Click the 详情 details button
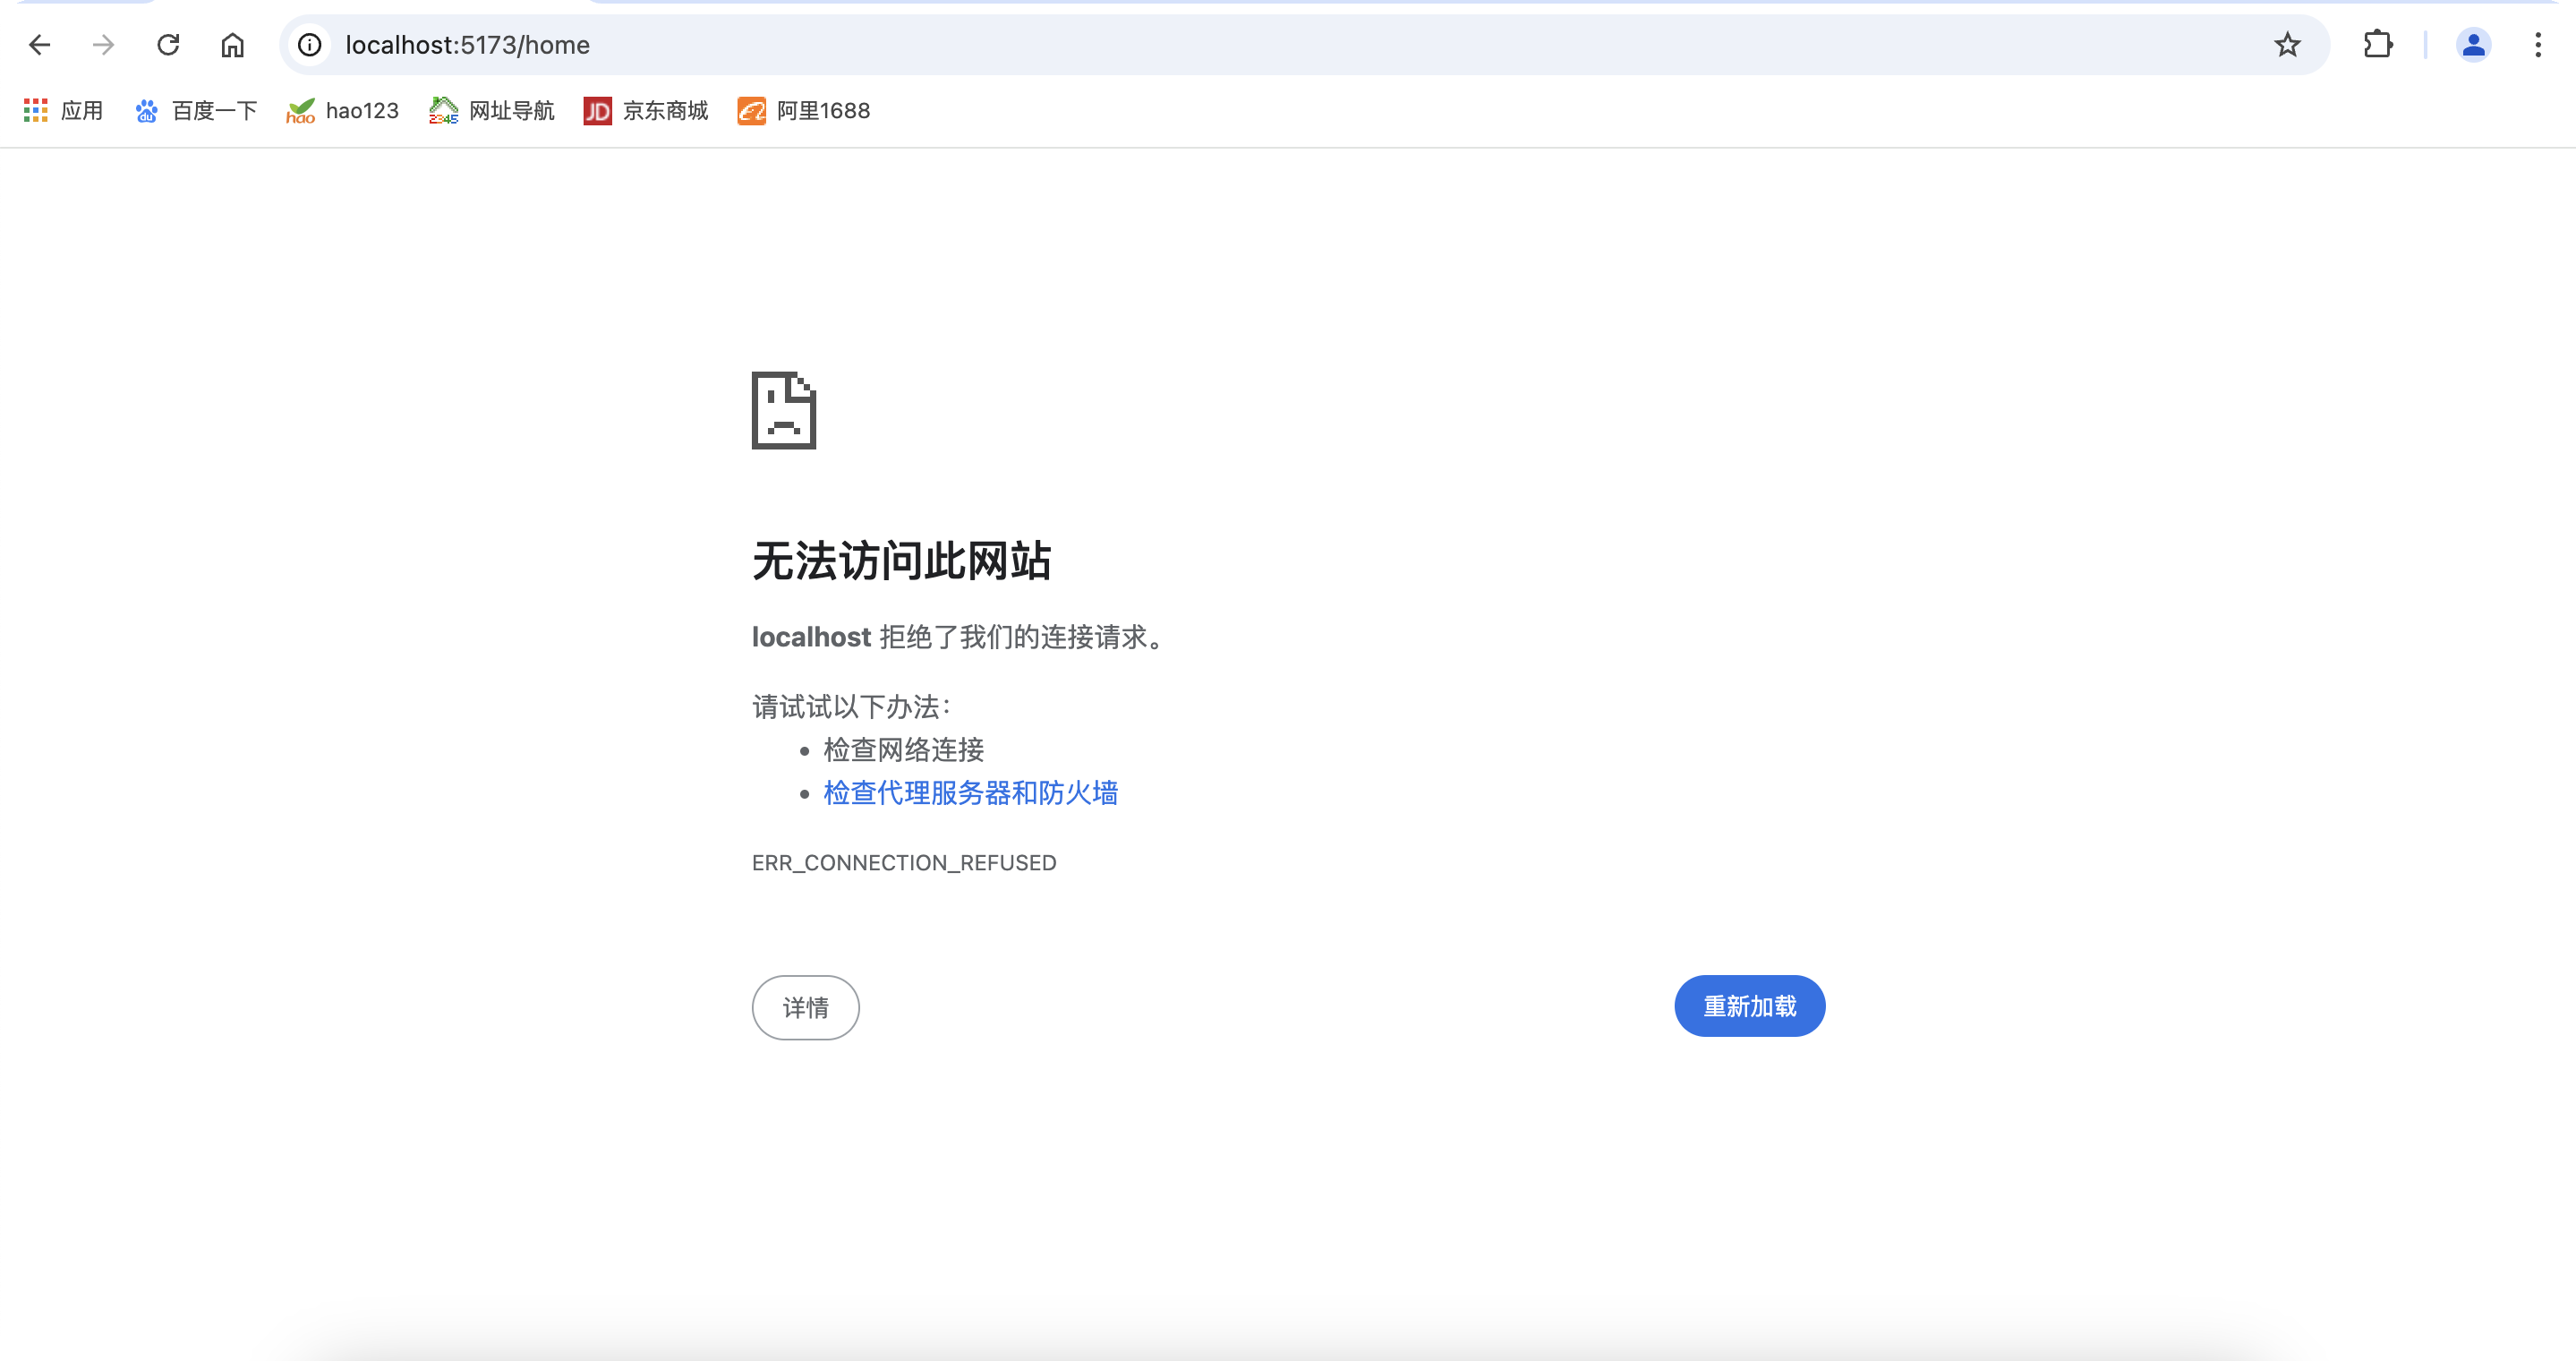This screenshot has width=2576, height=1361. (805, 1007)
